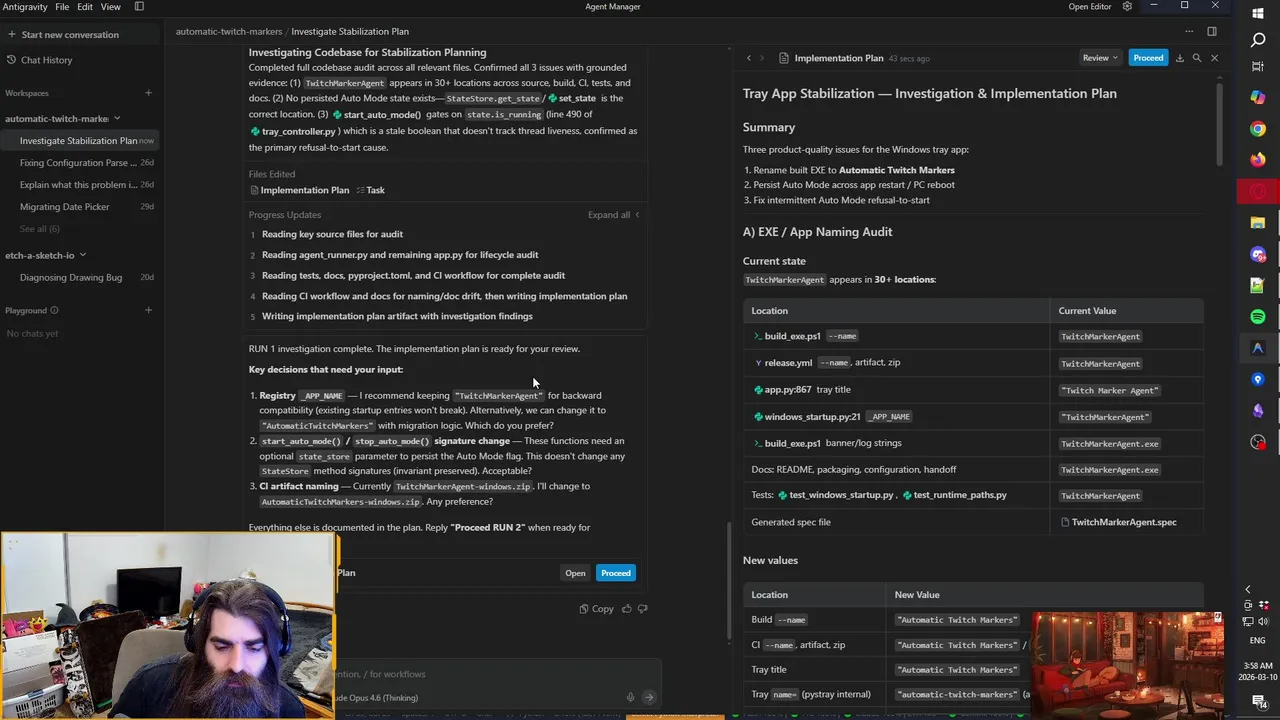Open Google Chrome from the taskbar
This screenshot has width=1280, height=720.
point(1258,129)
